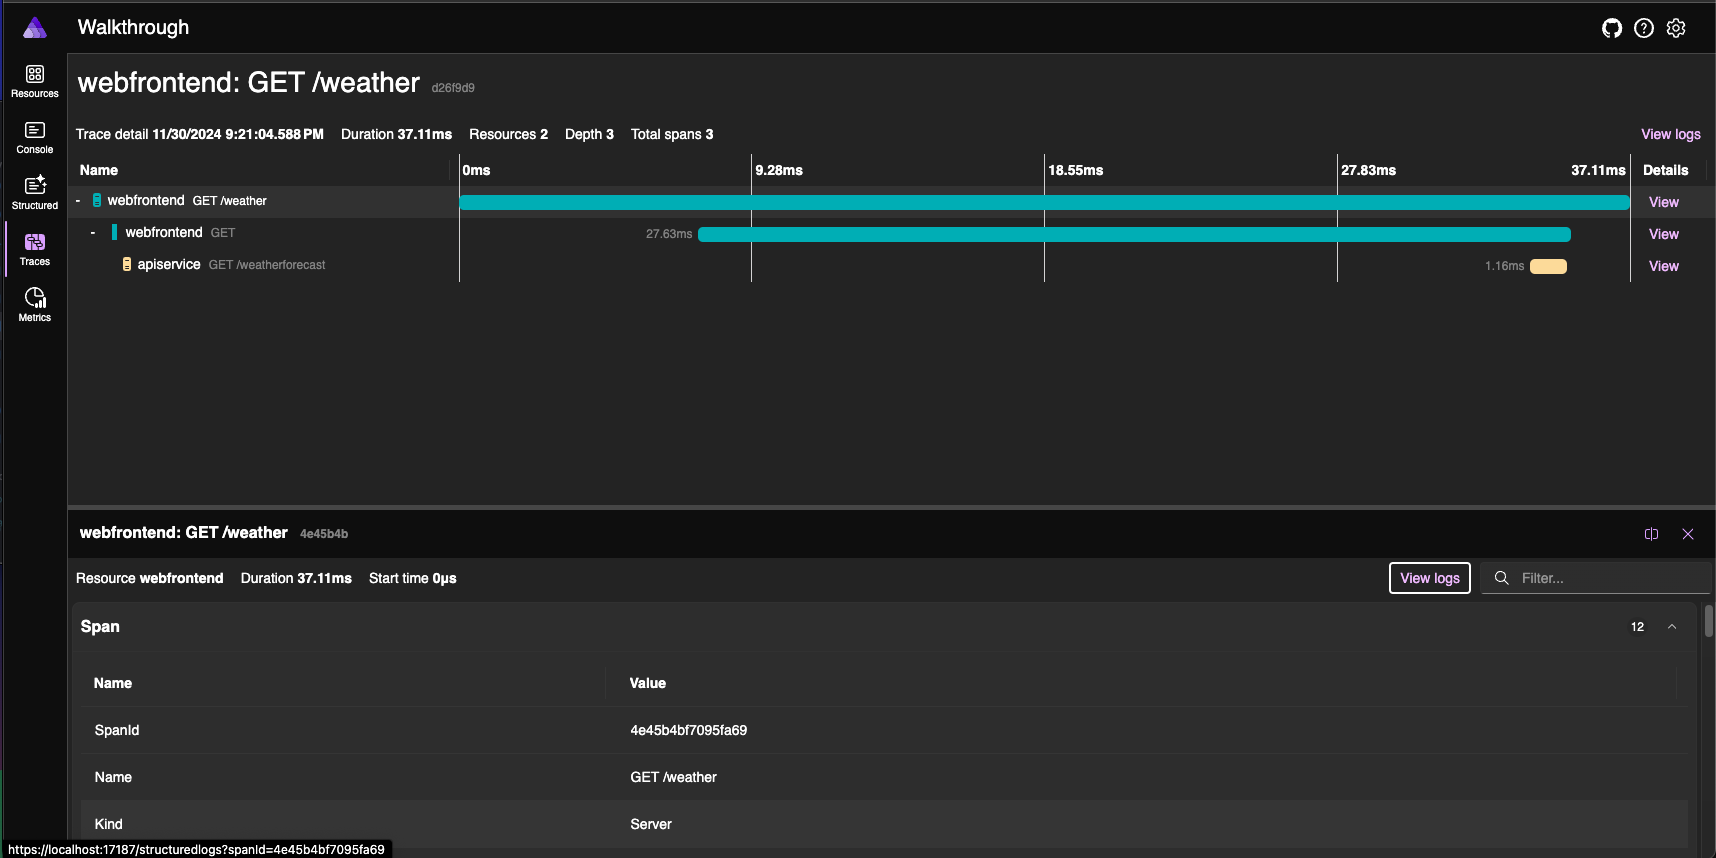Image resolution: width=1716 pixels, height=858 pixels.
Task: View details for the apiservice span
Action: (1663, 266)
